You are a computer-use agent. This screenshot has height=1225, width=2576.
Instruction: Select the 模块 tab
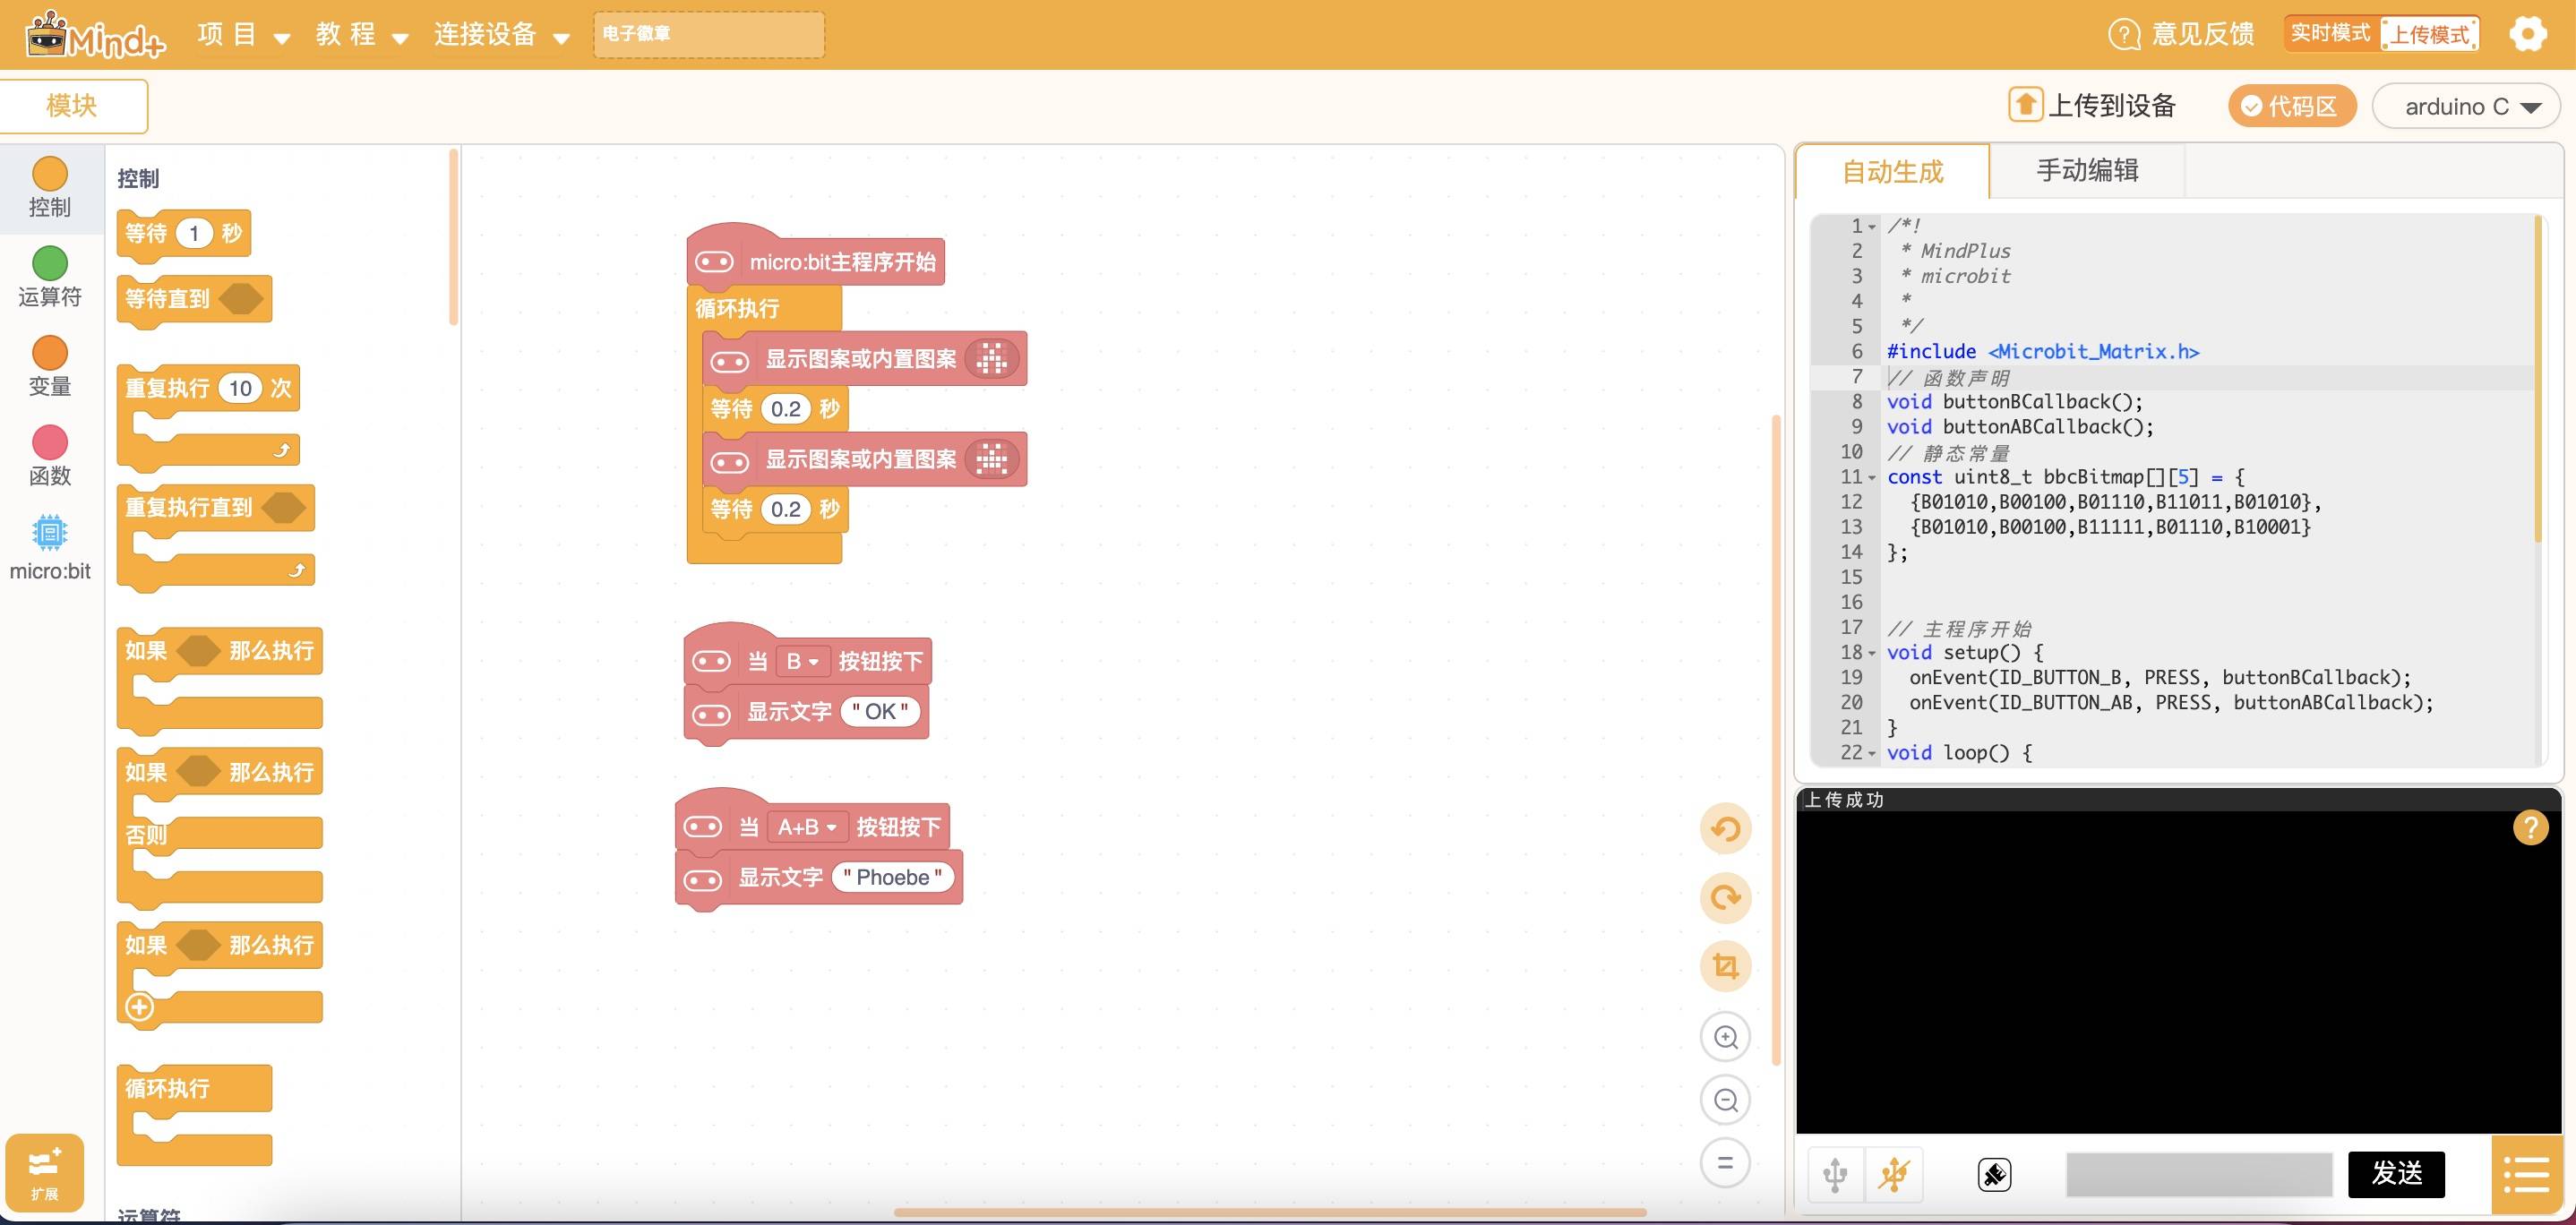click(x=73, y=106)
